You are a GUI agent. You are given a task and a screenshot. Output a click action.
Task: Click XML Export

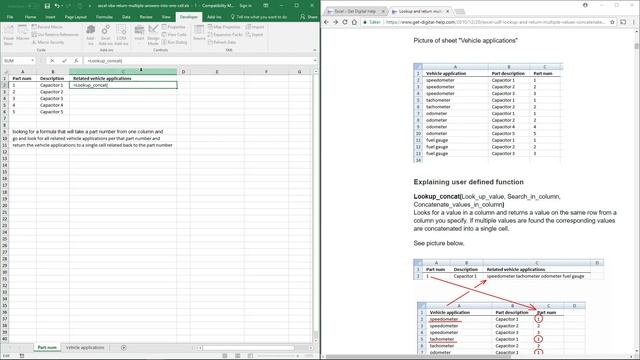pos(255,35)
